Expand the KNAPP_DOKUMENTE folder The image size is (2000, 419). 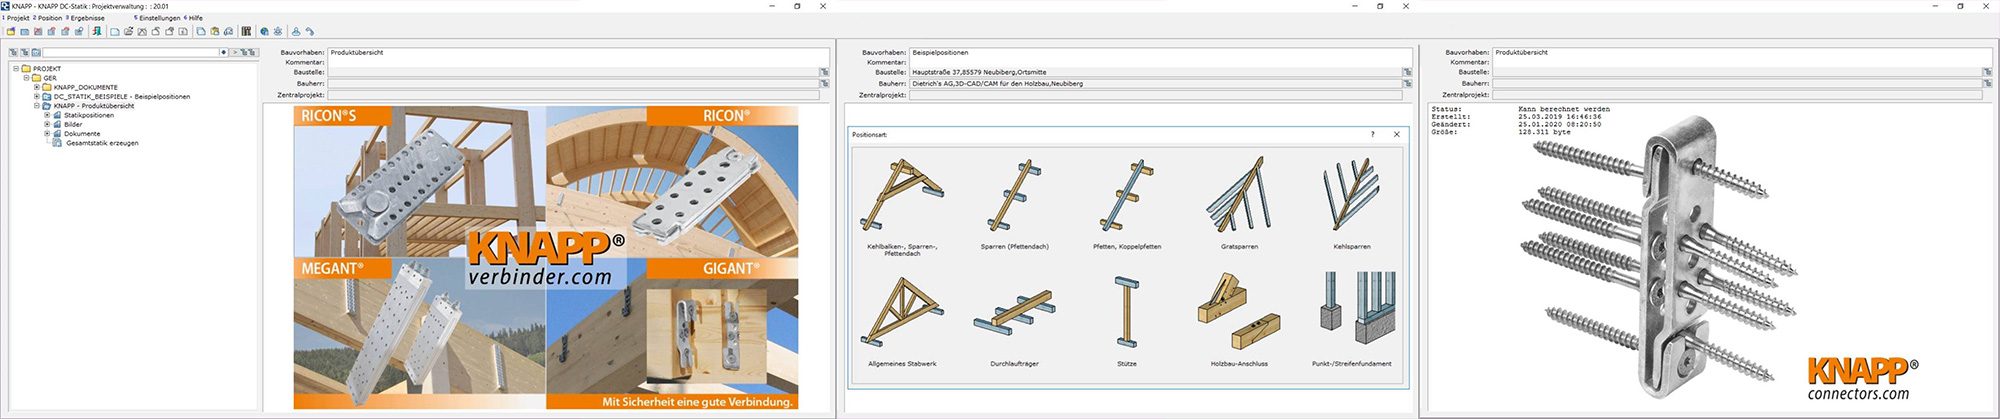coord(37,87)
